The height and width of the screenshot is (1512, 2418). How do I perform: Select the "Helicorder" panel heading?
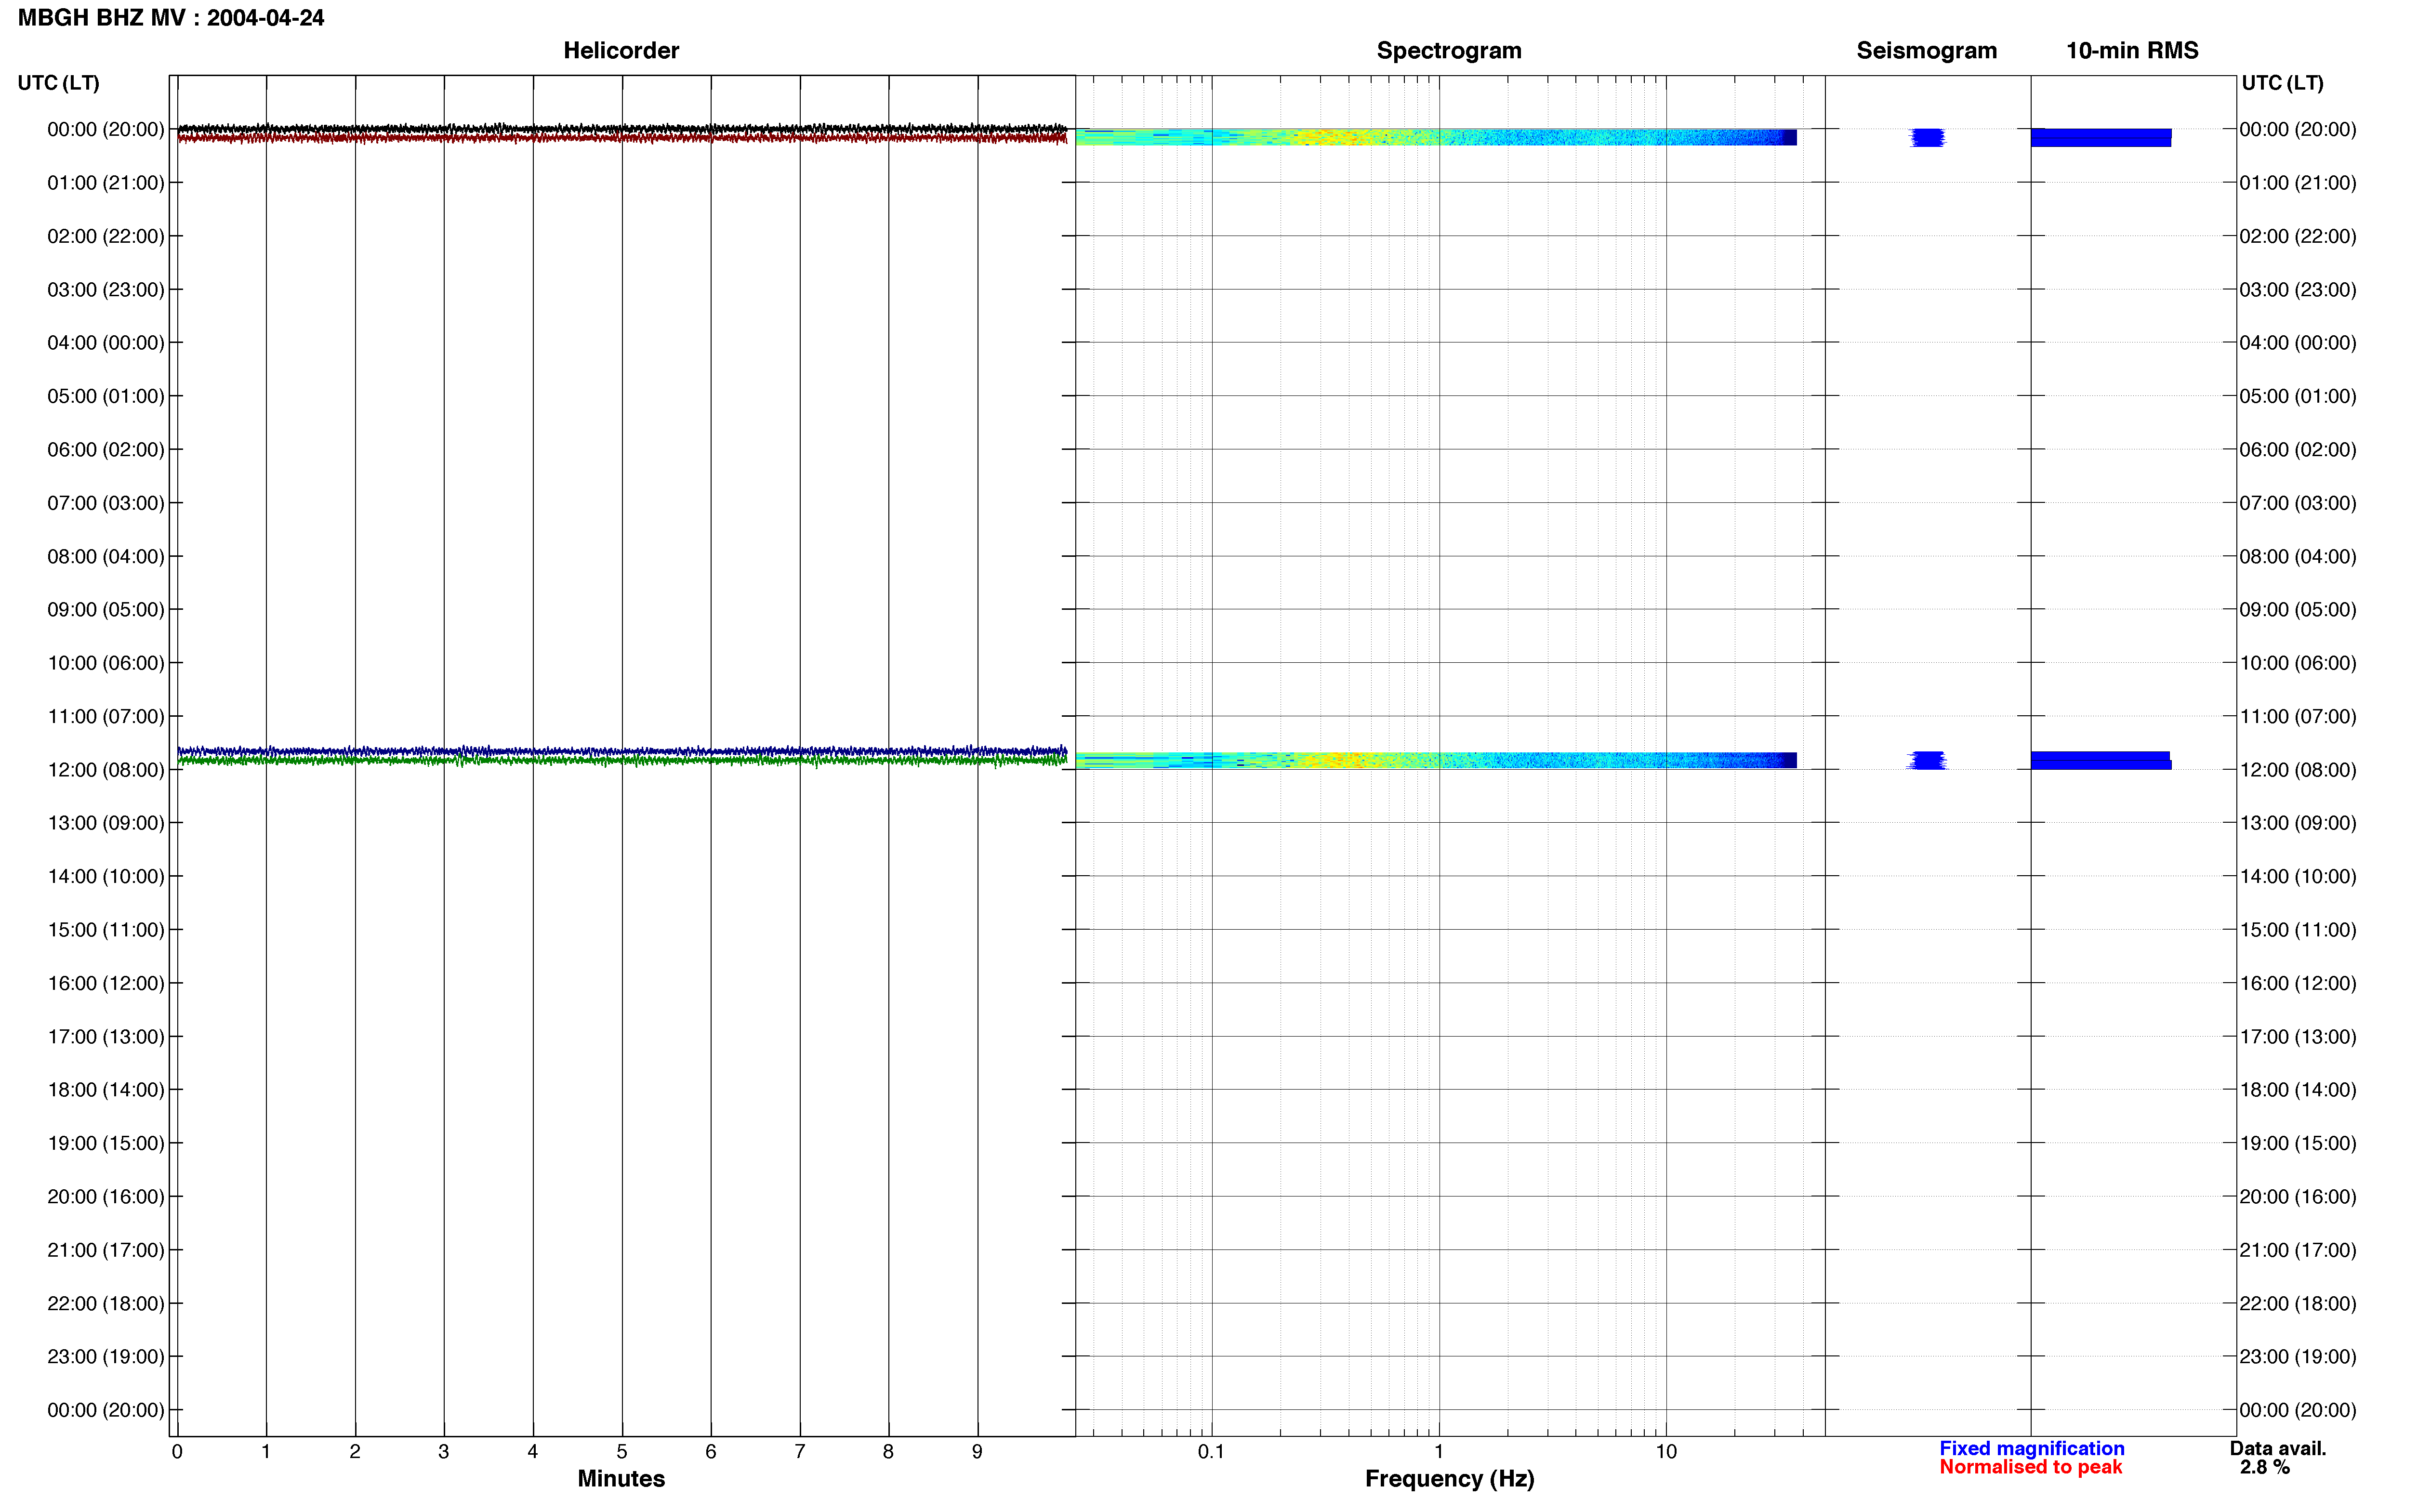(x=621, y=50)
